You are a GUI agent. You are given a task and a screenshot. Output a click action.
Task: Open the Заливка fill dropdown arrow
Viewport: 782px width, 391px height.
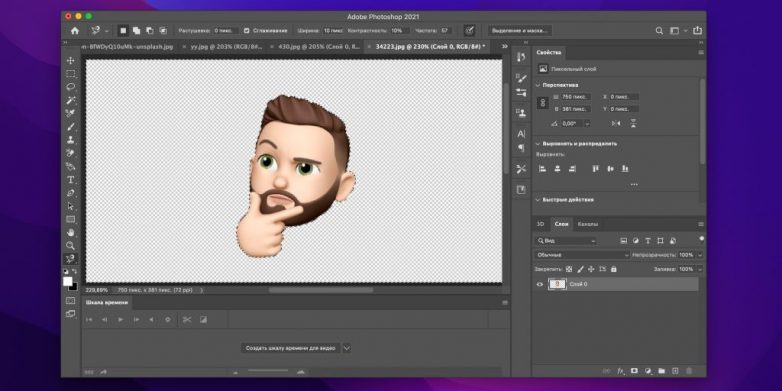coord(700,269)
